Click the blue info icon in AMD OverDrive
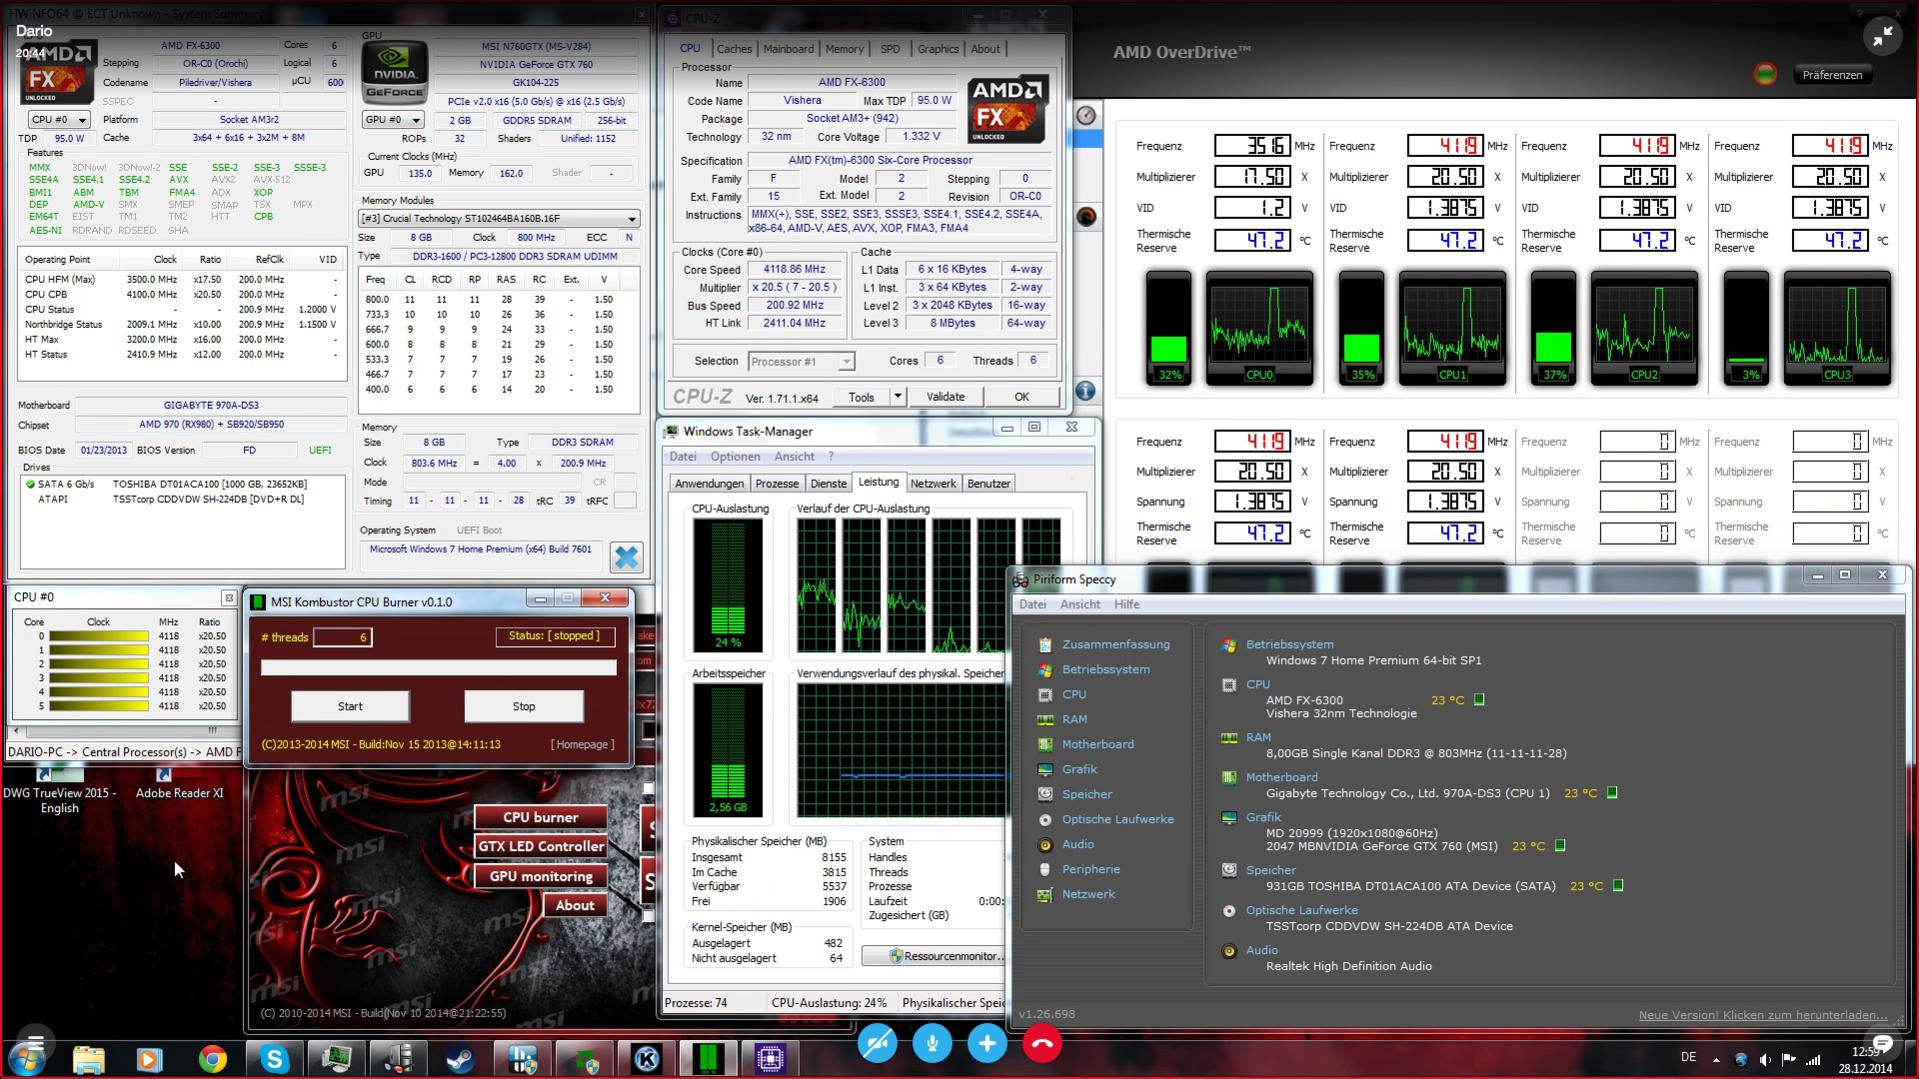1919x1079 pixels. coord(1086,391)
